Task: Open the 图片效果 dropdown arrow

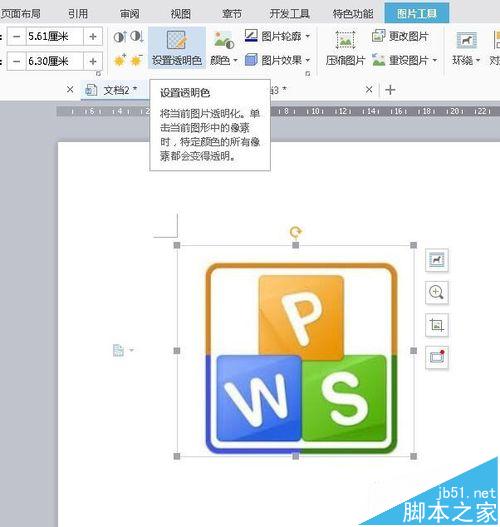Action: tap(308, 60)
